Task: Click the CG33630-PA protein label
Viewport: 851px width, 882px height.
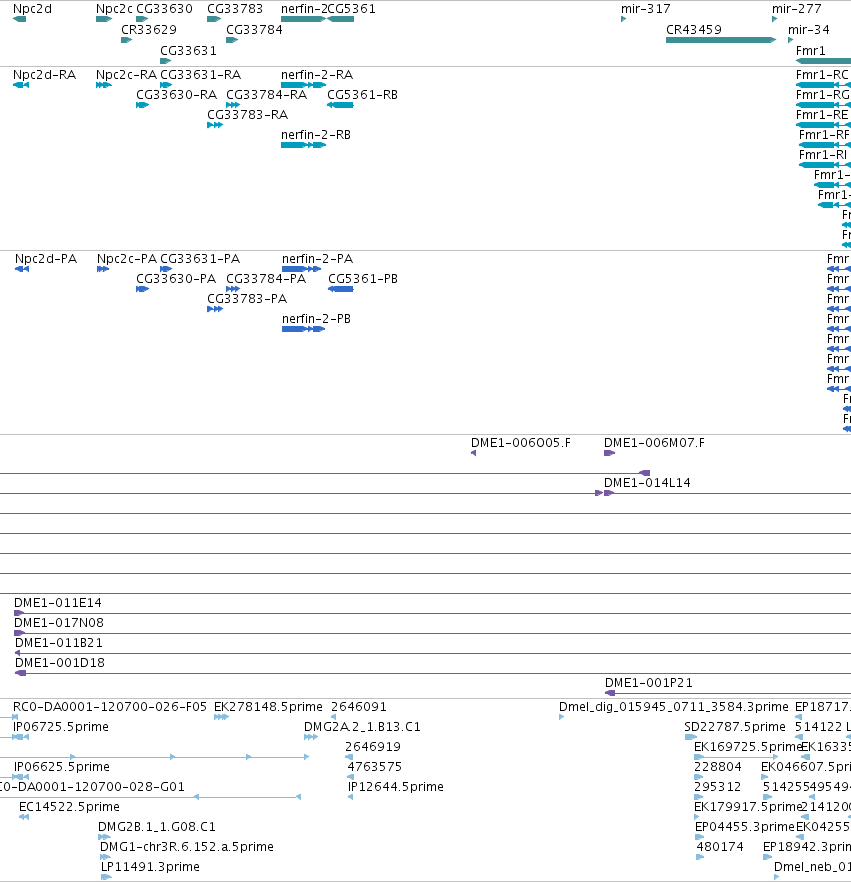Action: [176, 279]
